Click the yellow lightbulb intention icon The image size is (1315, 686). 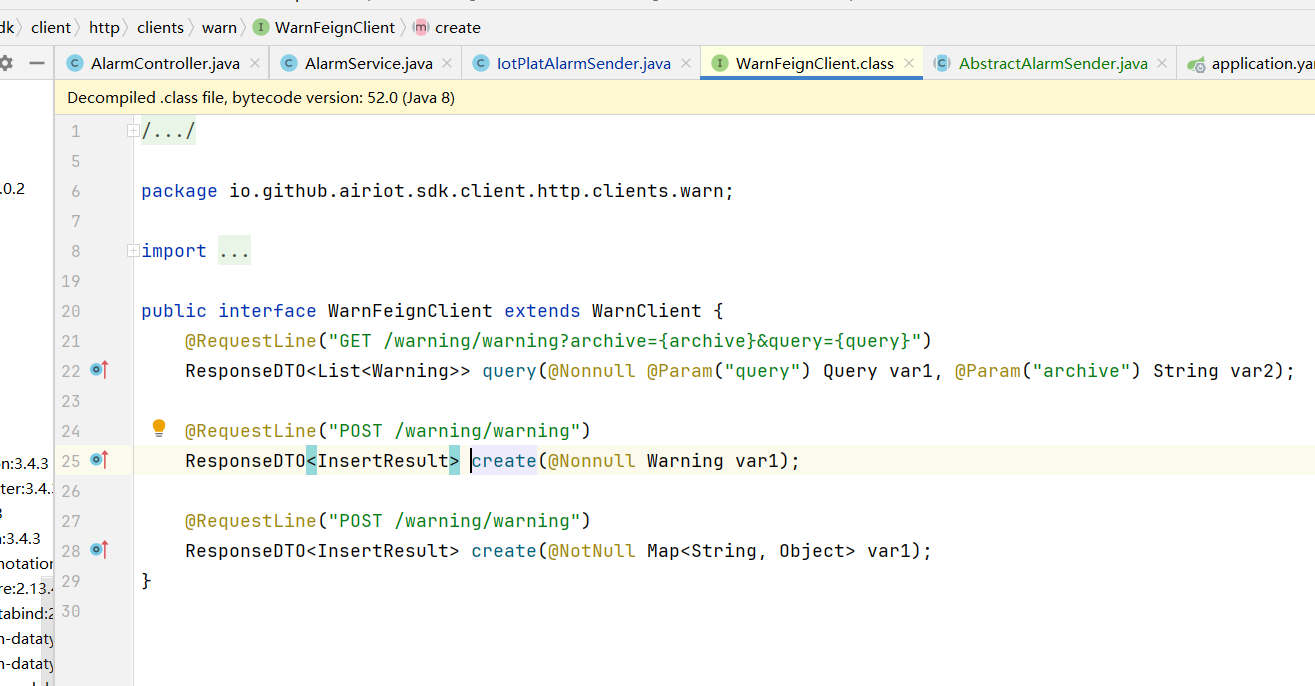pos(158,429)
